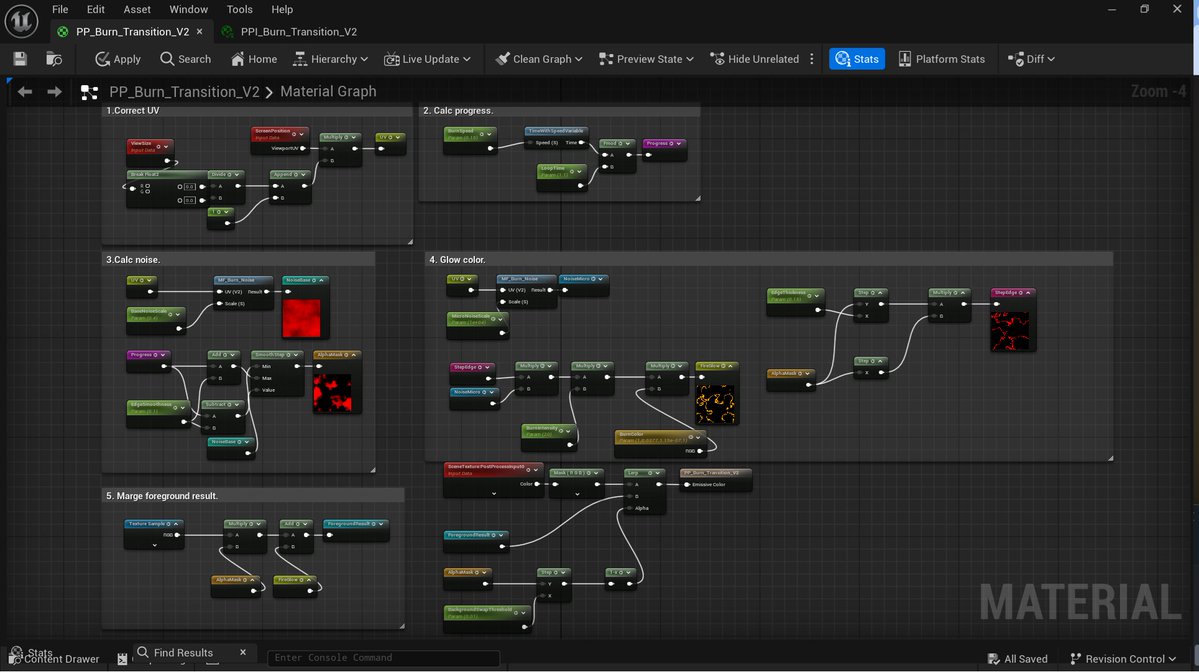Toggle Hide Unrelated nodes
Screen dimensions: 1199x672
coord(755,59)
